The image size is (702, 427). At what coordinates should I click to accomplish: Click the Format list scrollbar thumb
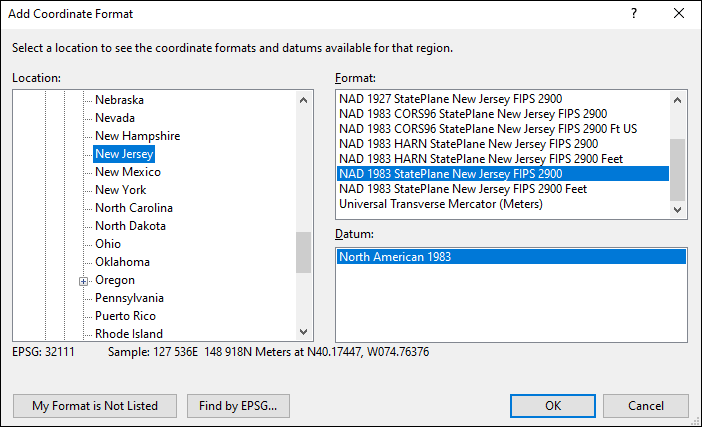click(x=677, y=170)
